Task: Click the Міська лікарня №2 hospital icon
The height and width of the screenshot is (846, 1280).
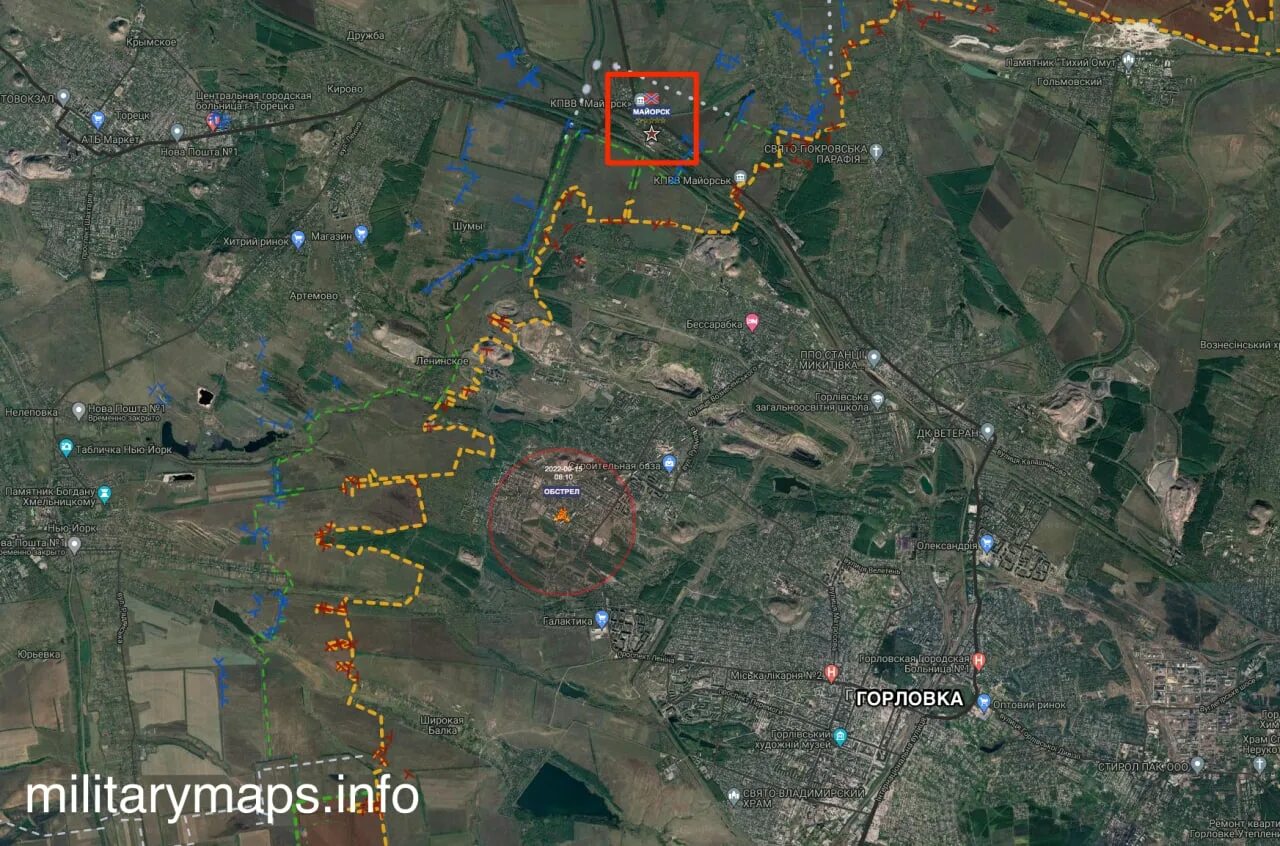Action: click(830, 672)
